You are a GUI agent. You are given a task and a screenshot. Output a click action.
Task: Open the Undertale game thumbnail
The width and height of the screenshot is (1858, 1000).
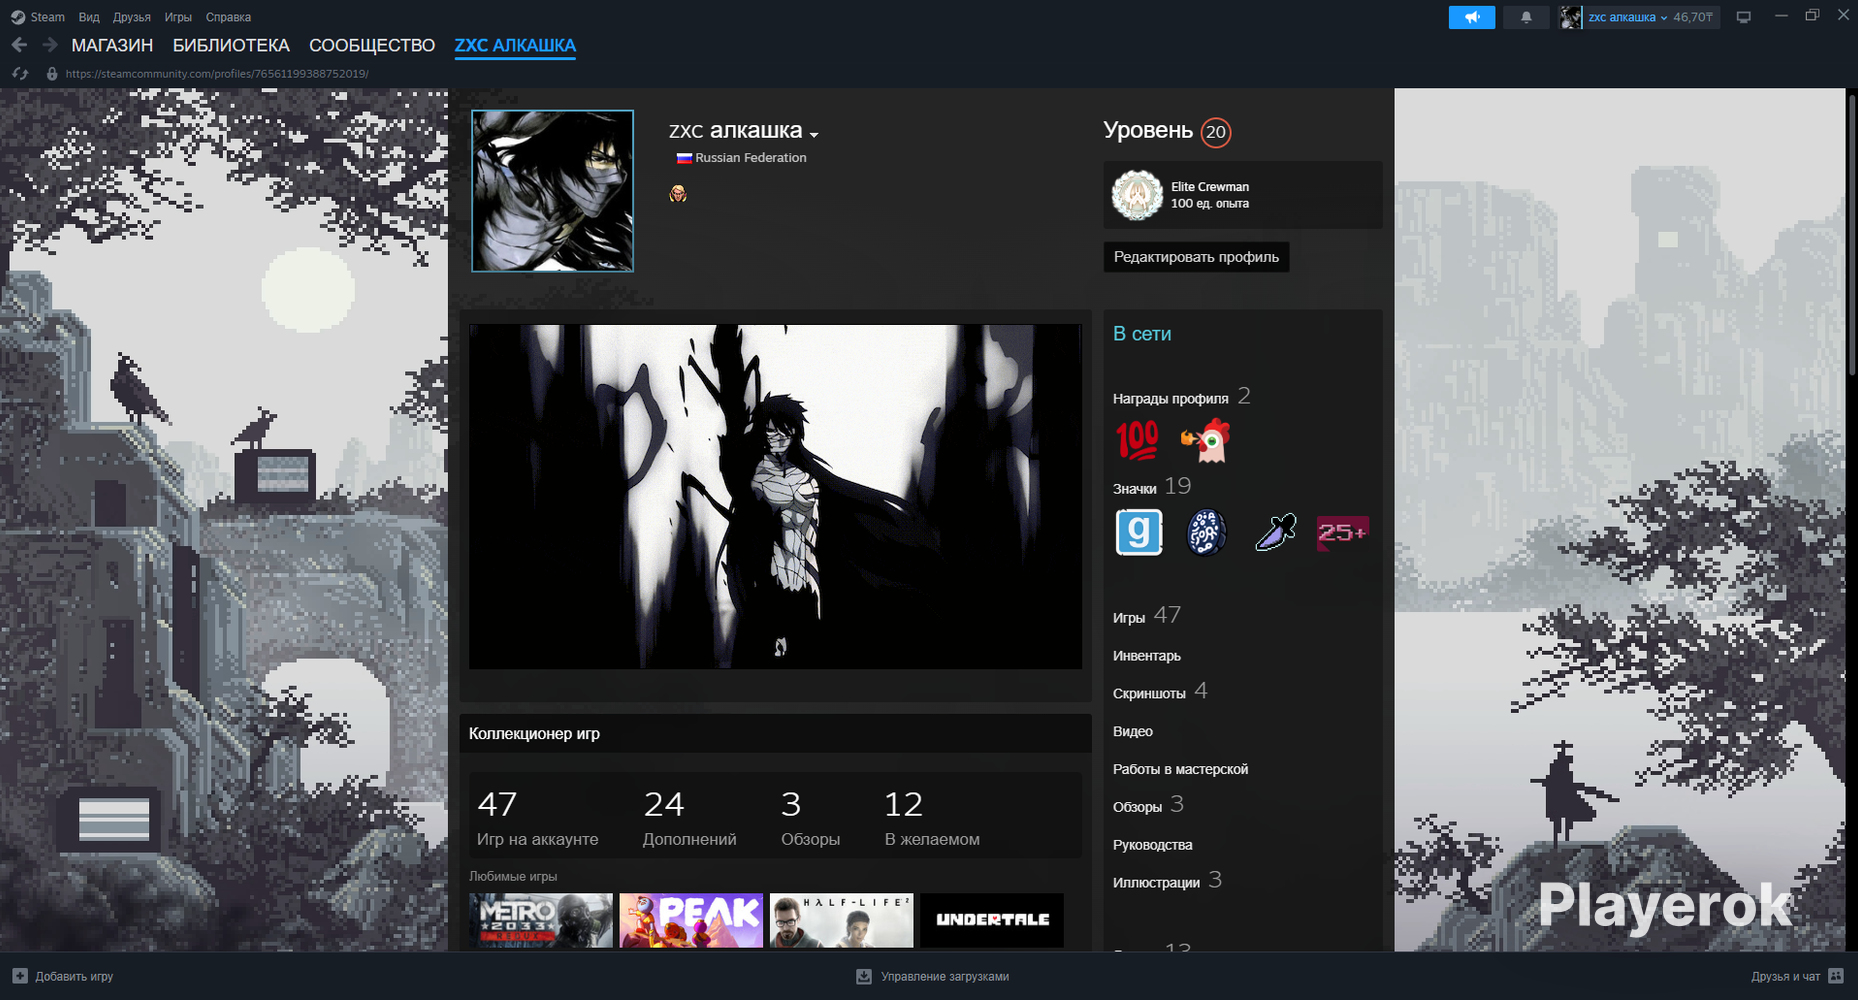(x=992, y=920)
